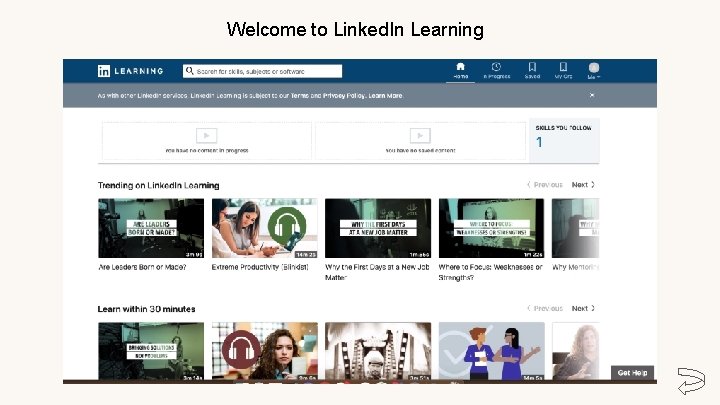Click the Trending on LinkedIn Learning heading
This screenshot has width=720, height=405.
(x=158, y=186)
